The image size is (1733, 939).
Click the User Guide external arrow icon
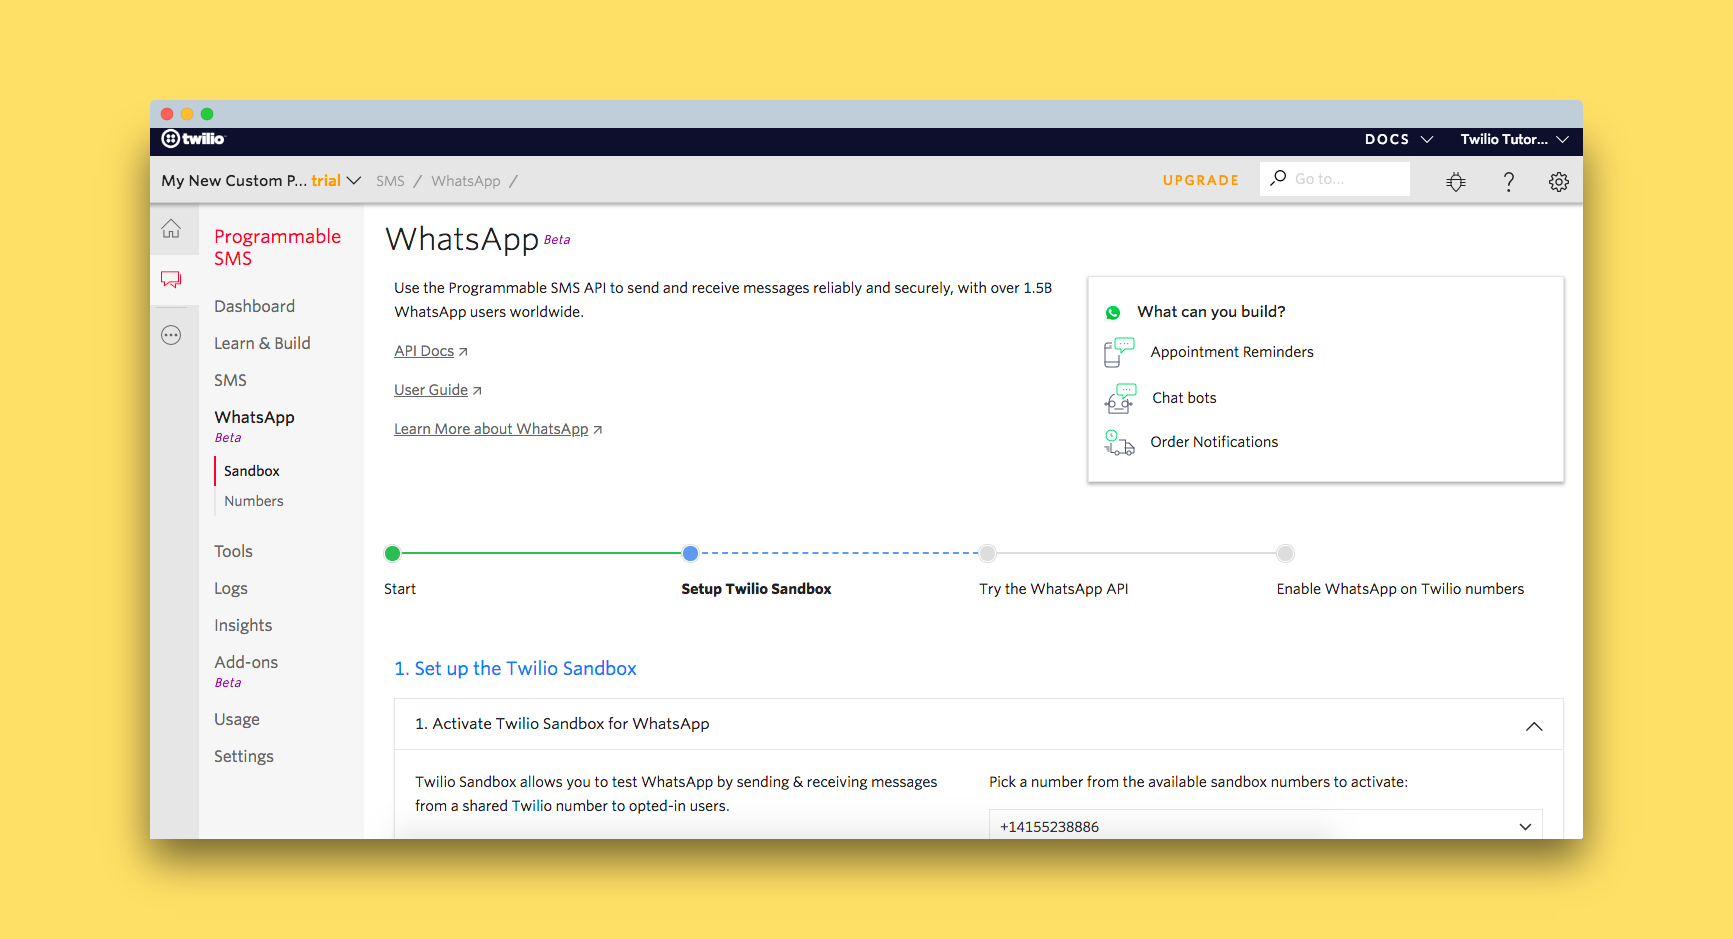pyautogui.click(x=477, y=391)
